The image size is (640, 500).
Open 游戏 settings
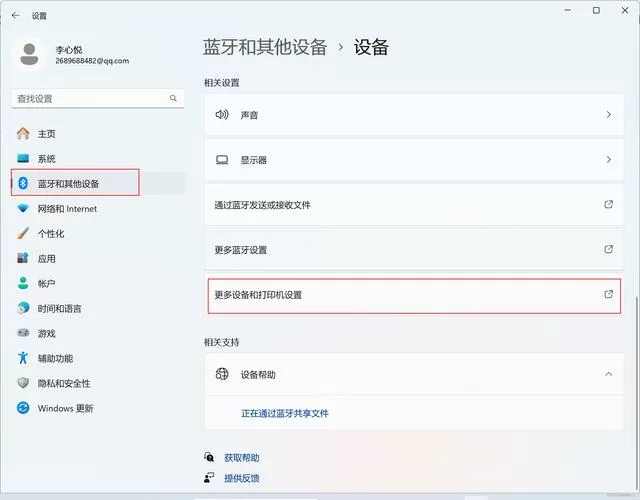point(98,333)
